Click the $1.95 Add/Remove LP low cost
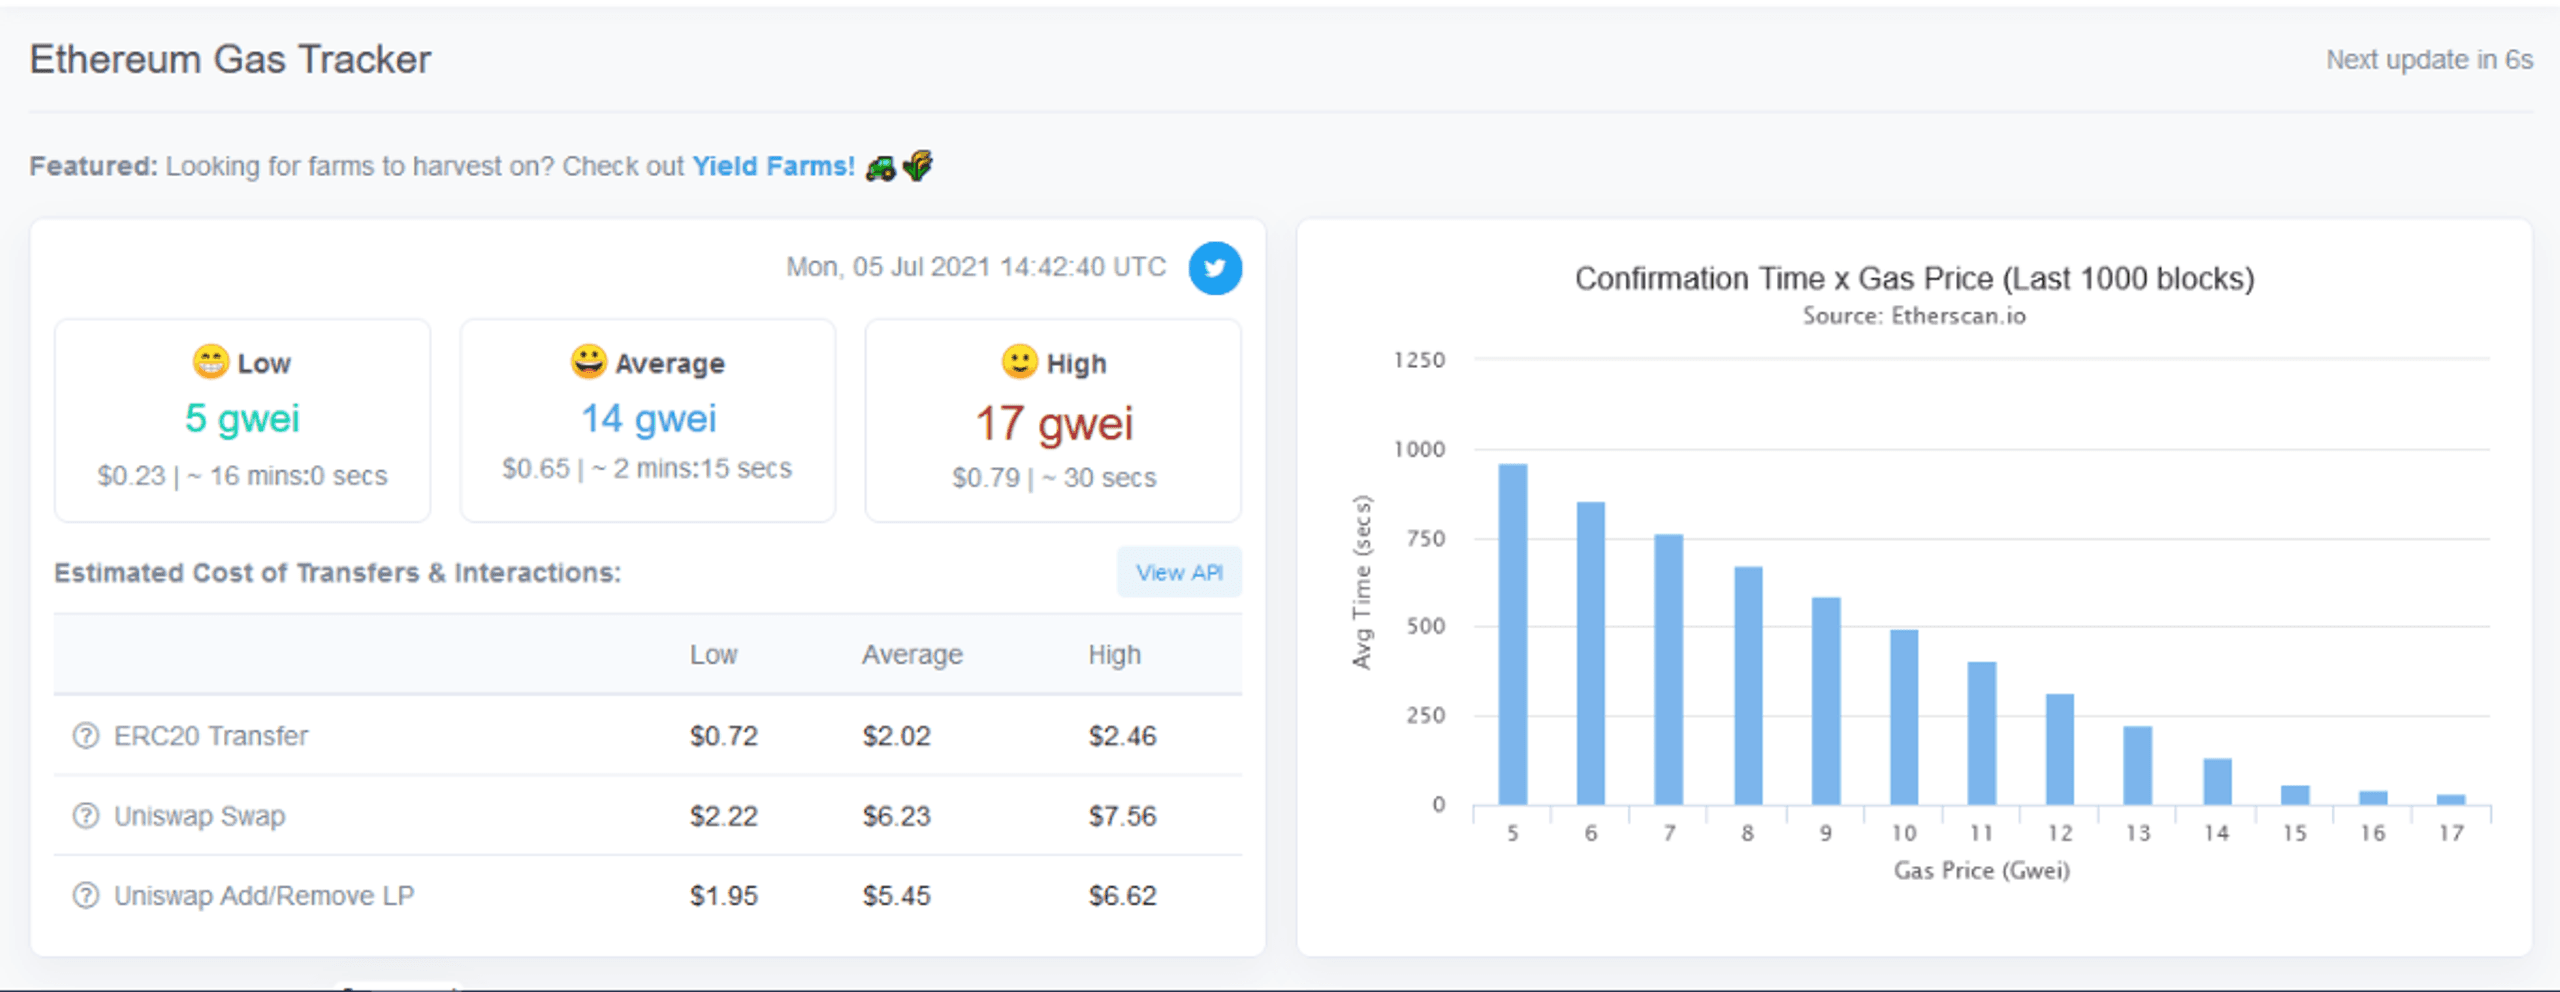 coord(724,895)
